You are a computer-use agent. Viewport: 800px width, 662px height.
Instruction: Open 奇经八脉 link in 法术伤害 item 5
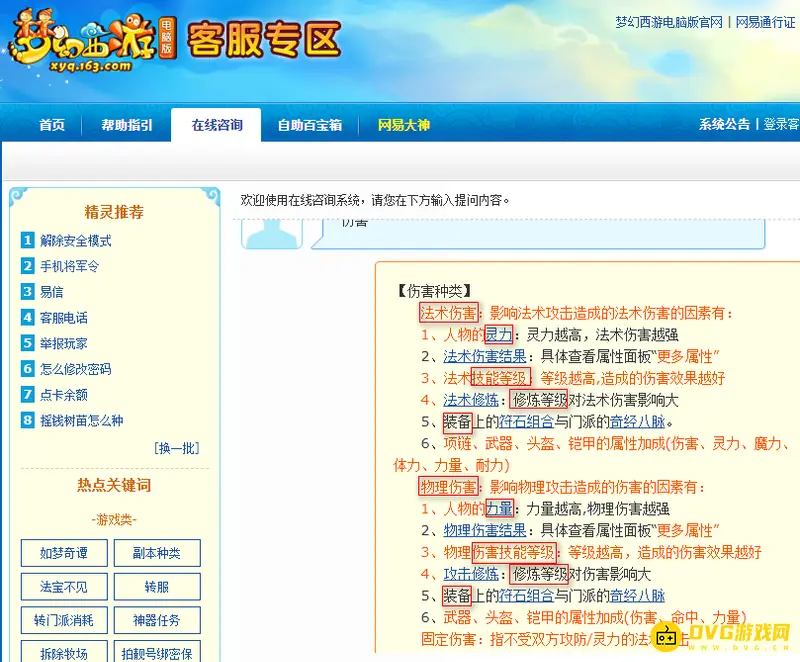[x=637, y=422]
